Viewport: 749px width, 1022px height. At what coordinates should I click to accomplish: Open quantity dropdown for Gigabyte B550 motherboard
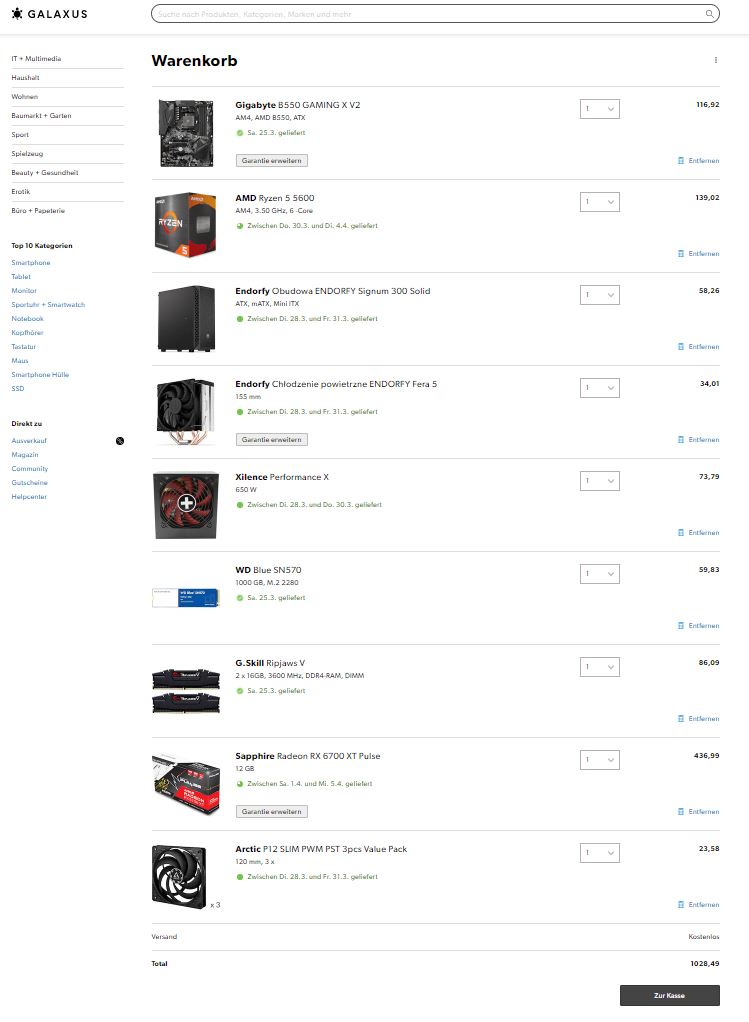tap(600, 109)
